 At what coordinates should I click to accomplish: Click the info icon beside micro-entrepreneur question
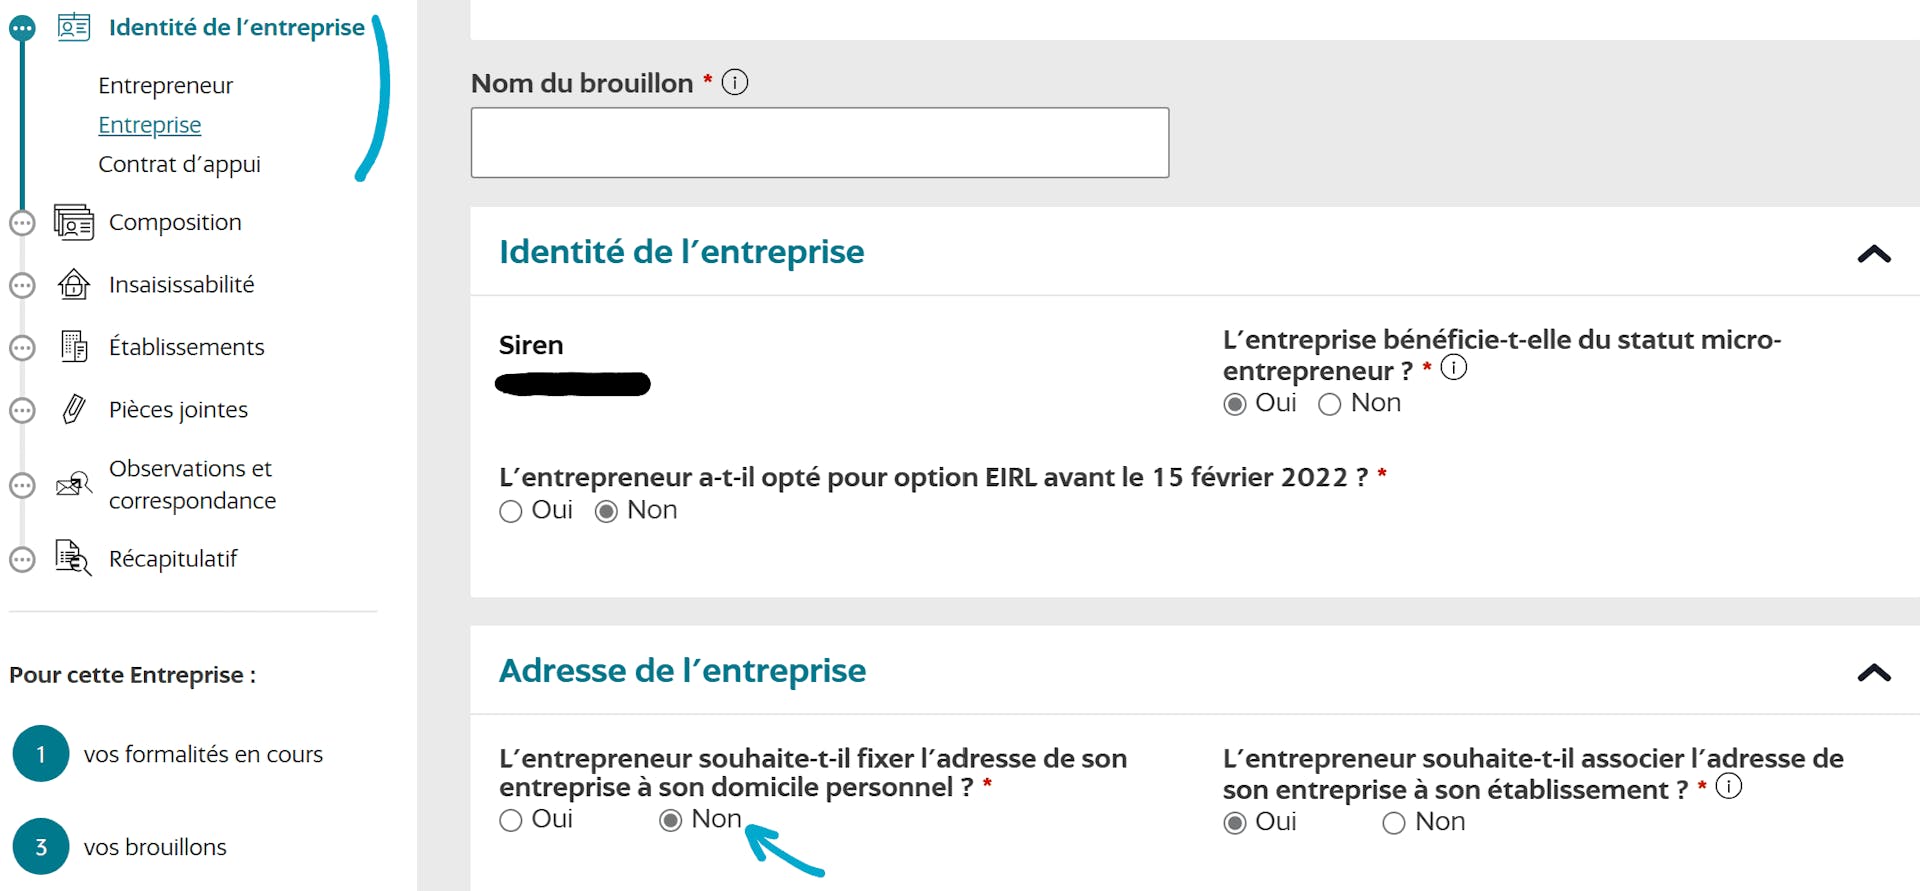point(1455,367)
